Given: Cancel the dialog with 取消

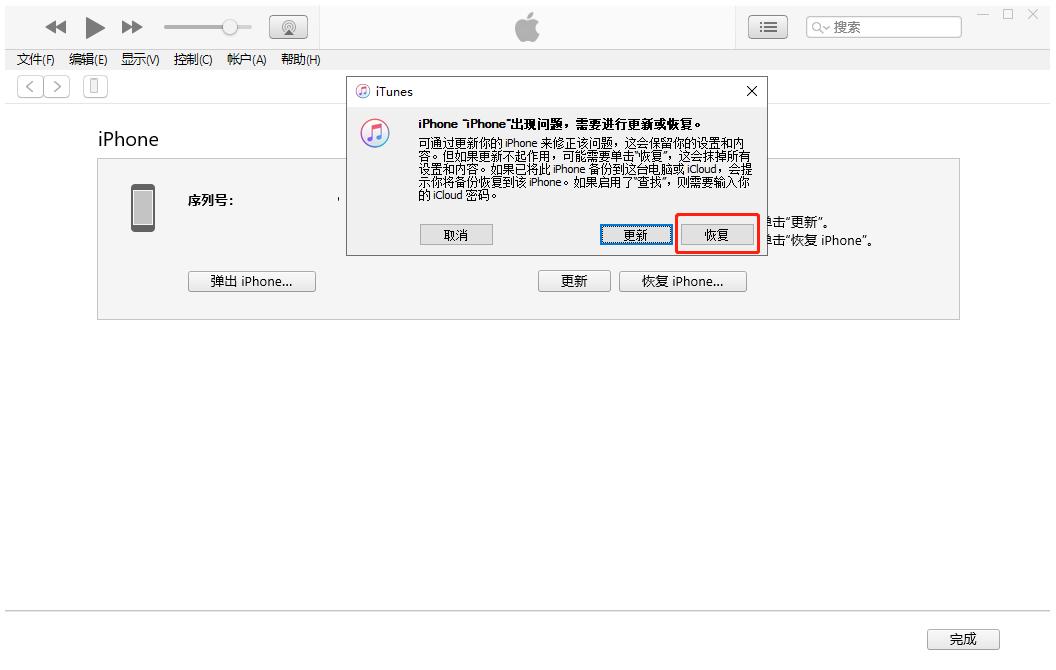Looking at the screenshot, I should point(456,234).
